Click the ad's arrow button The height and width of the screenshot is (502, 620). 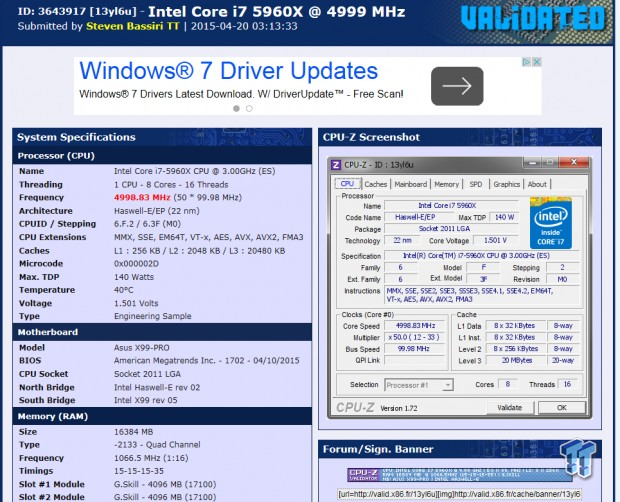tap(457, 86)
